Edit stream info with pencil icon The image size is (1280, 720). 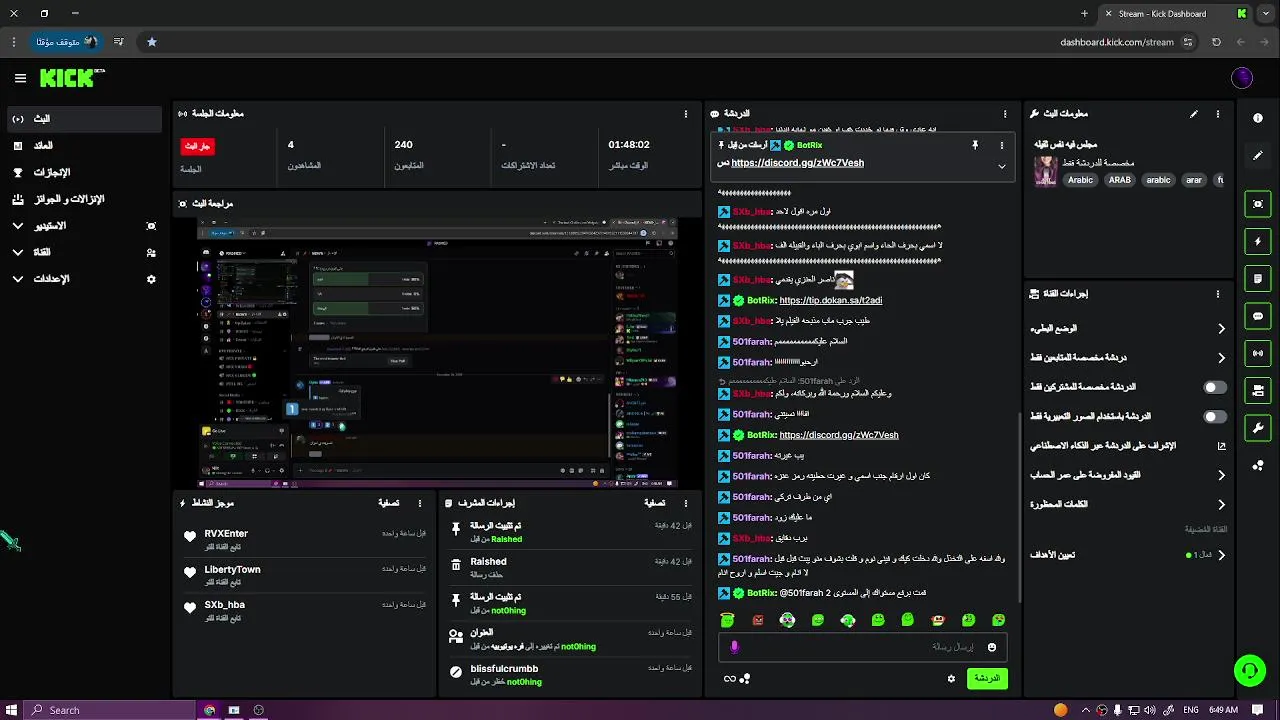pyautogui.click(x=1193, y=114)
